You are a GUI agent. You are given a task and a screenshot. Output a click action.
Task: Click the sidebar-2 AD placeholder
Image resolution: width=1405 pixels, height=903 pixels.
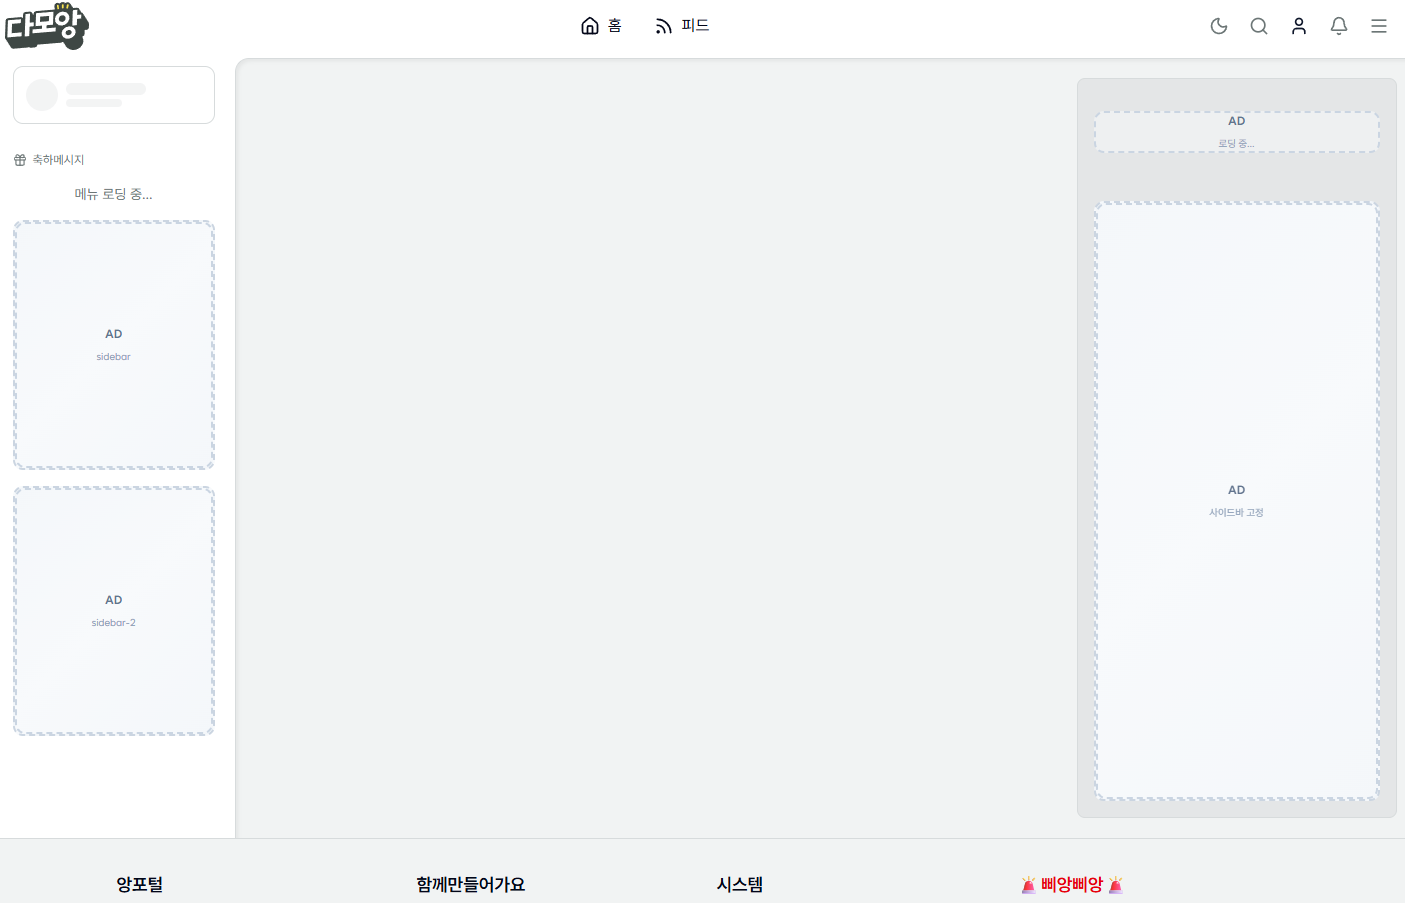click(x=114, y=611)
